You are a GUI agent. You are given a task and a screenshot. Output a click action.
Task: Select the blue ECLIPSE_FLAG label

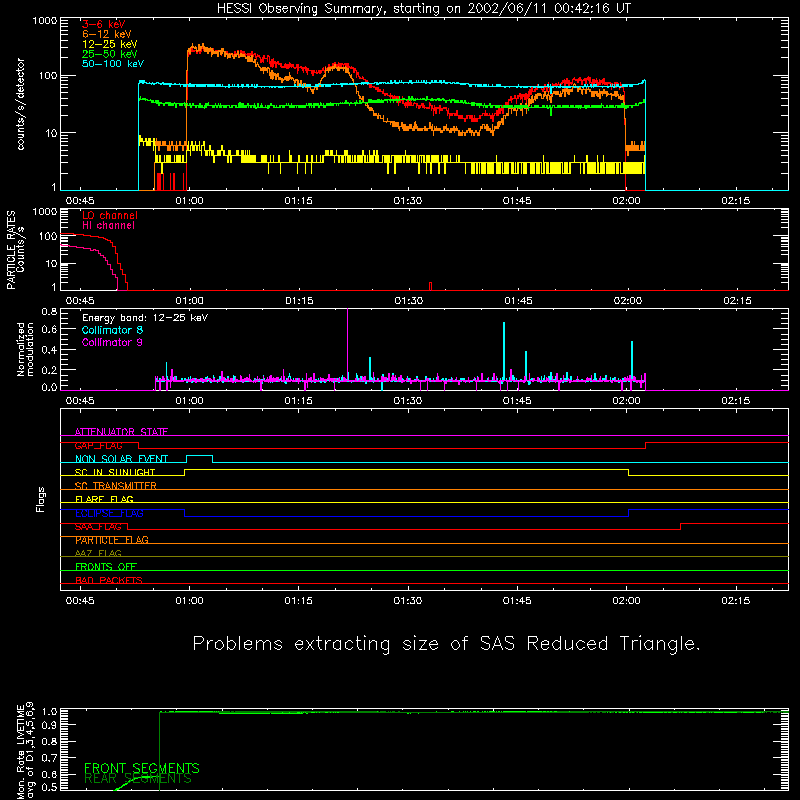point(109,513)
